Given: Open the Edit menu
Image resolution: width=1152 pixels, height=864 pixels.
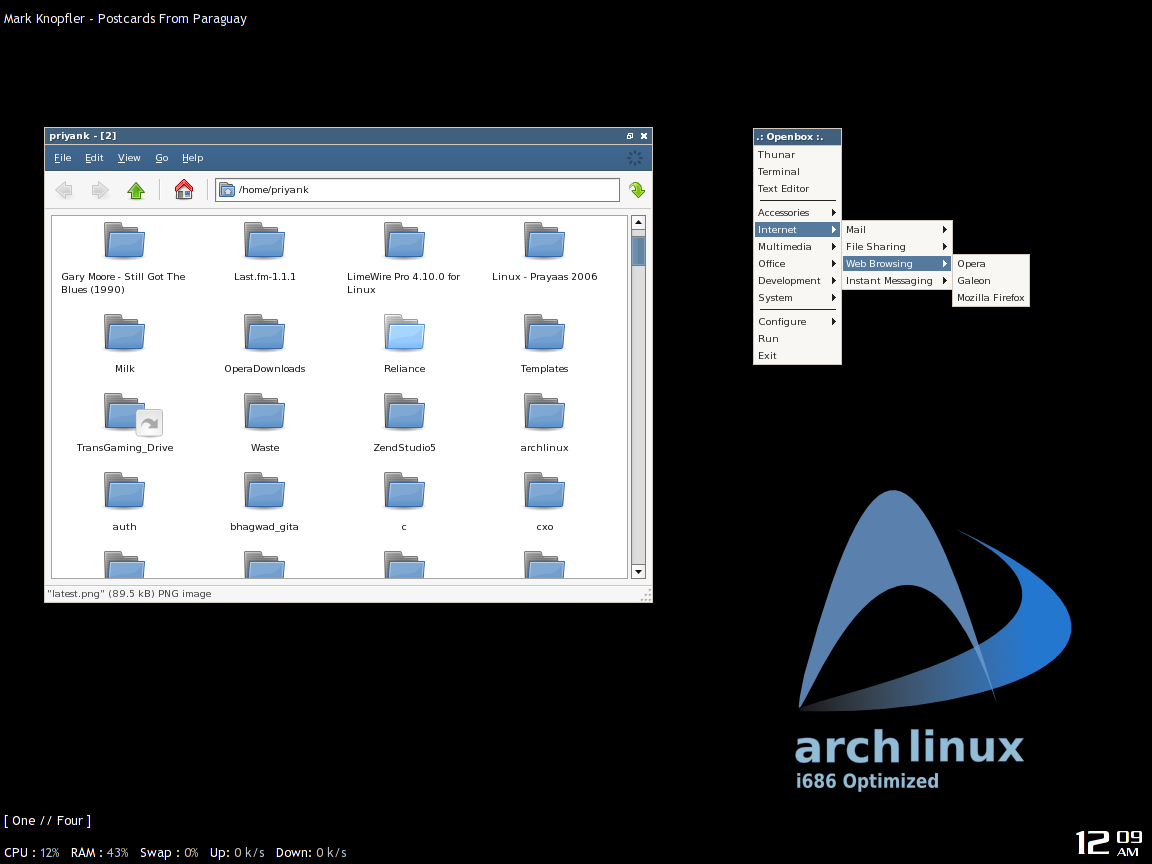Looking at the screenshot, I should pyautogui.click(x=94, y=158).
